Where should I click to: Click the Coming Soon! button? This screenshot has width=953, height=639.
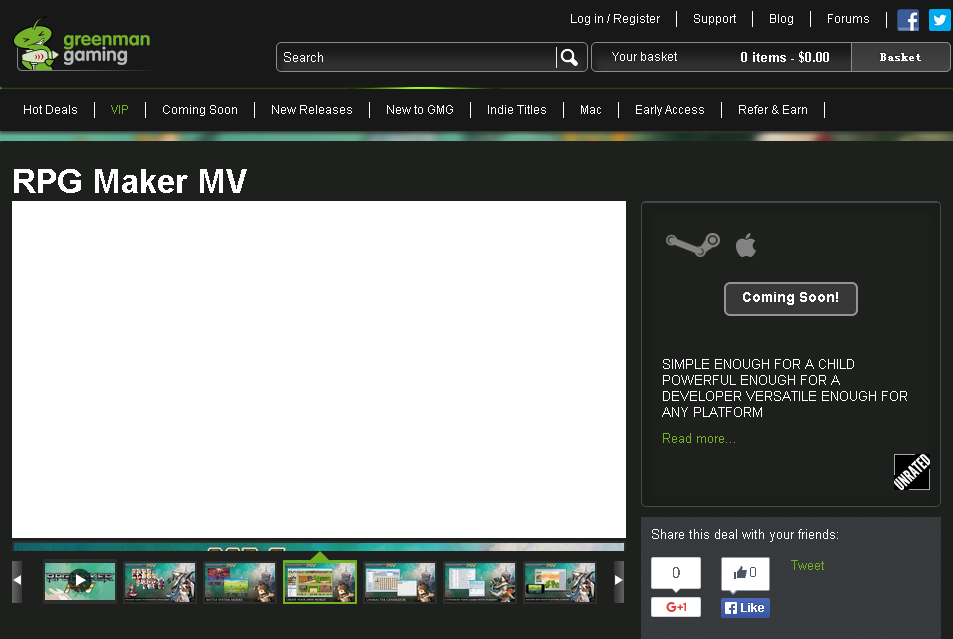click(x=791, y=299)
